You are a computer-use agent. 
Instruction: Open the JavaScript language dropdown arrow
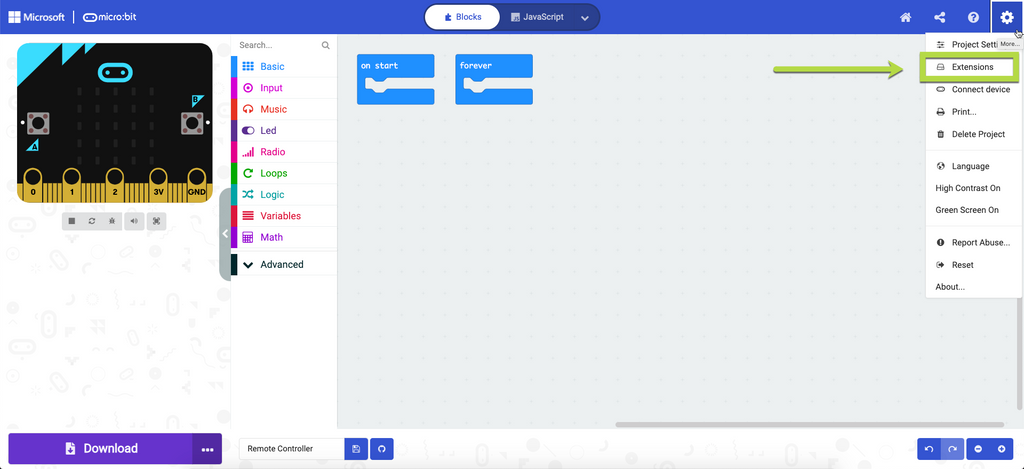585,17
